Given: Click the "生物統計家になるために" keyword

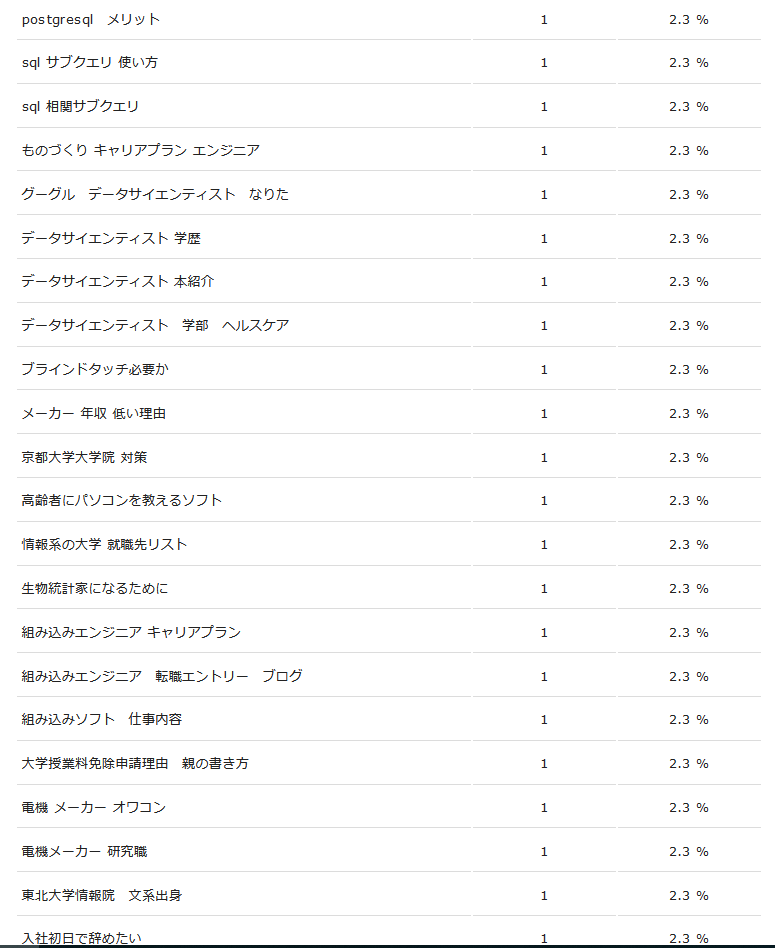Looking at the screenshot, I should point(95,588).
